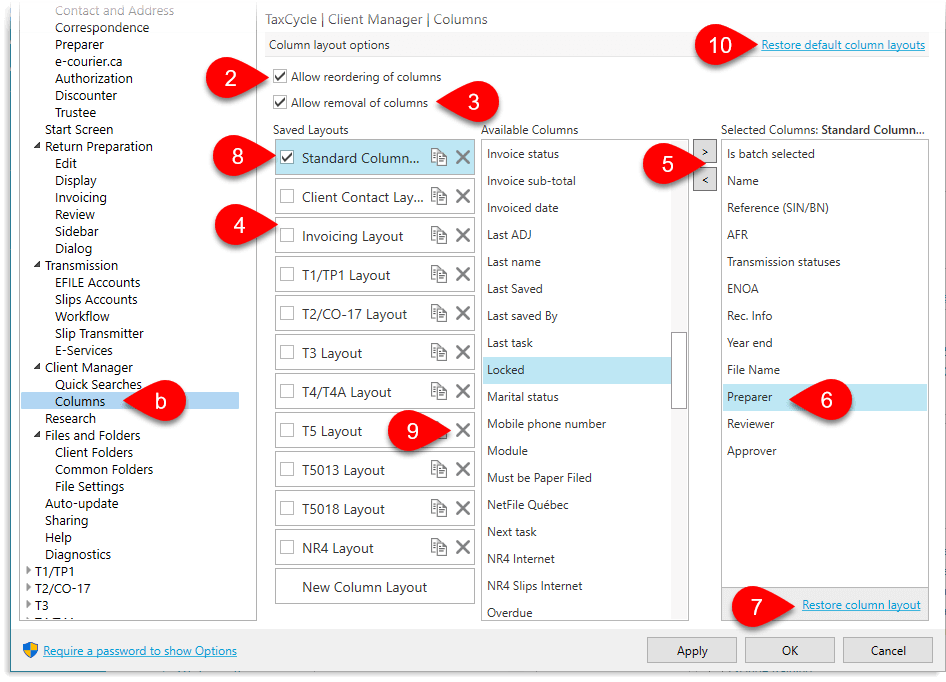
Task: Open EFILE Accounts options page
Action: pos(98,282)
